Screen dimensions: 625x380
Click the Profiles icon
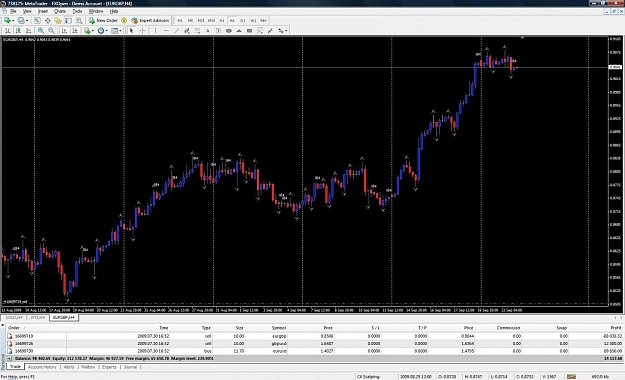(x=21, y=20)
